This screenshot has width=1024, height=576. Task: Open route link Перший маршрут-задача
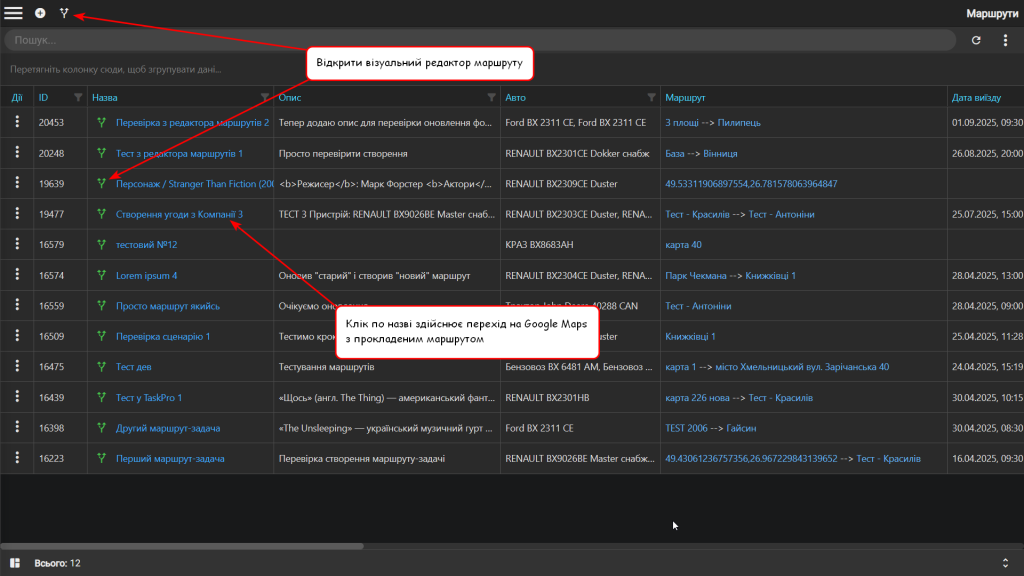point(170,458)
